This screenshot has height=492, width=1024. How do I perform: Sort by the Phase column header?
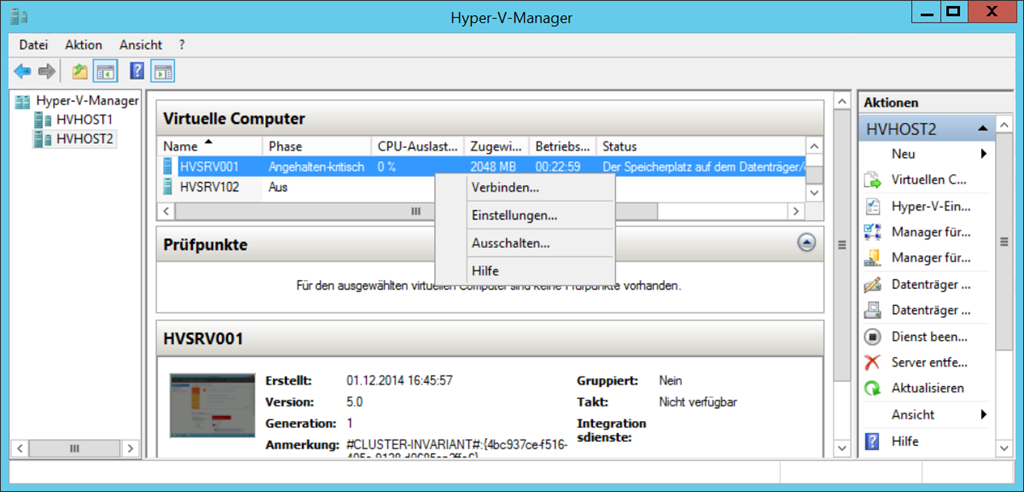click(x=317, y=146)
